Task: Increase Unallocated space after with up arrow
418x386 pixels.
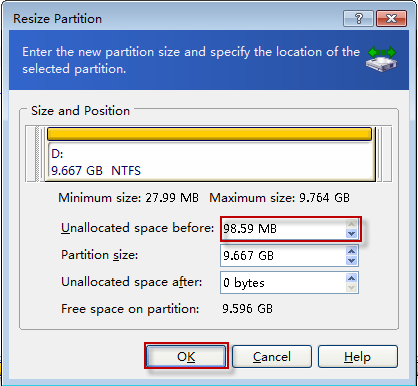Action: pyautogui.click(x=351, y=278)
